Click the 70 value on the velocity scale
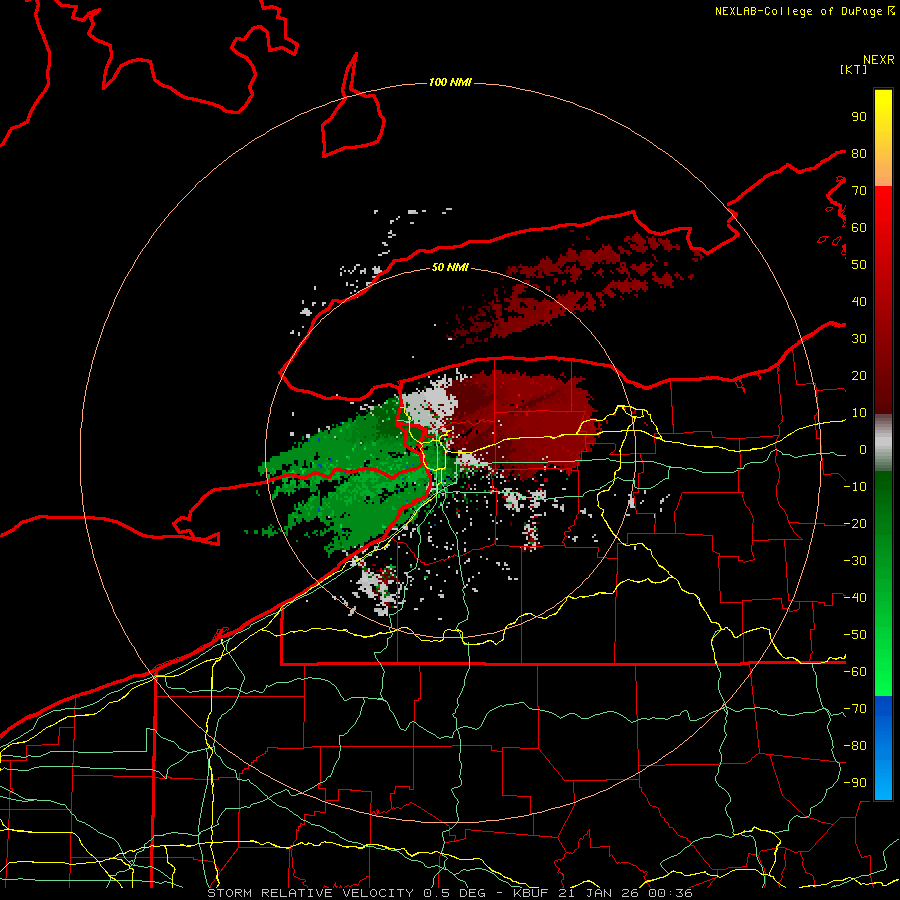Image resolution: width=900 pixels, height=900 pixels. click(859, 191)
